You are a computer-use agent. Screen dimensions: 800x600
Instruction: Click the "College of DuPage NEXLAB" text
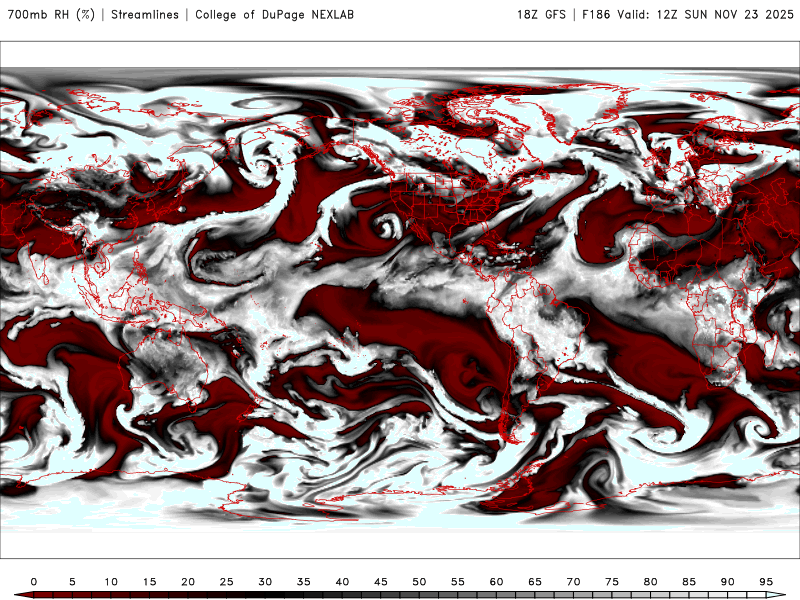point(274,14)
